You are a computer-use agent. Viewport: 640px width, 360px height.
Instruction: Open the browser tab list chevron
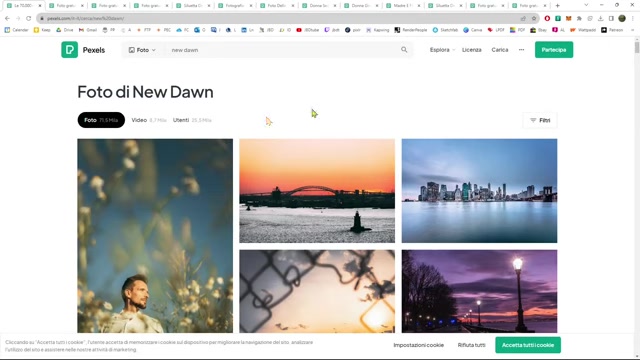pos(586,5)
